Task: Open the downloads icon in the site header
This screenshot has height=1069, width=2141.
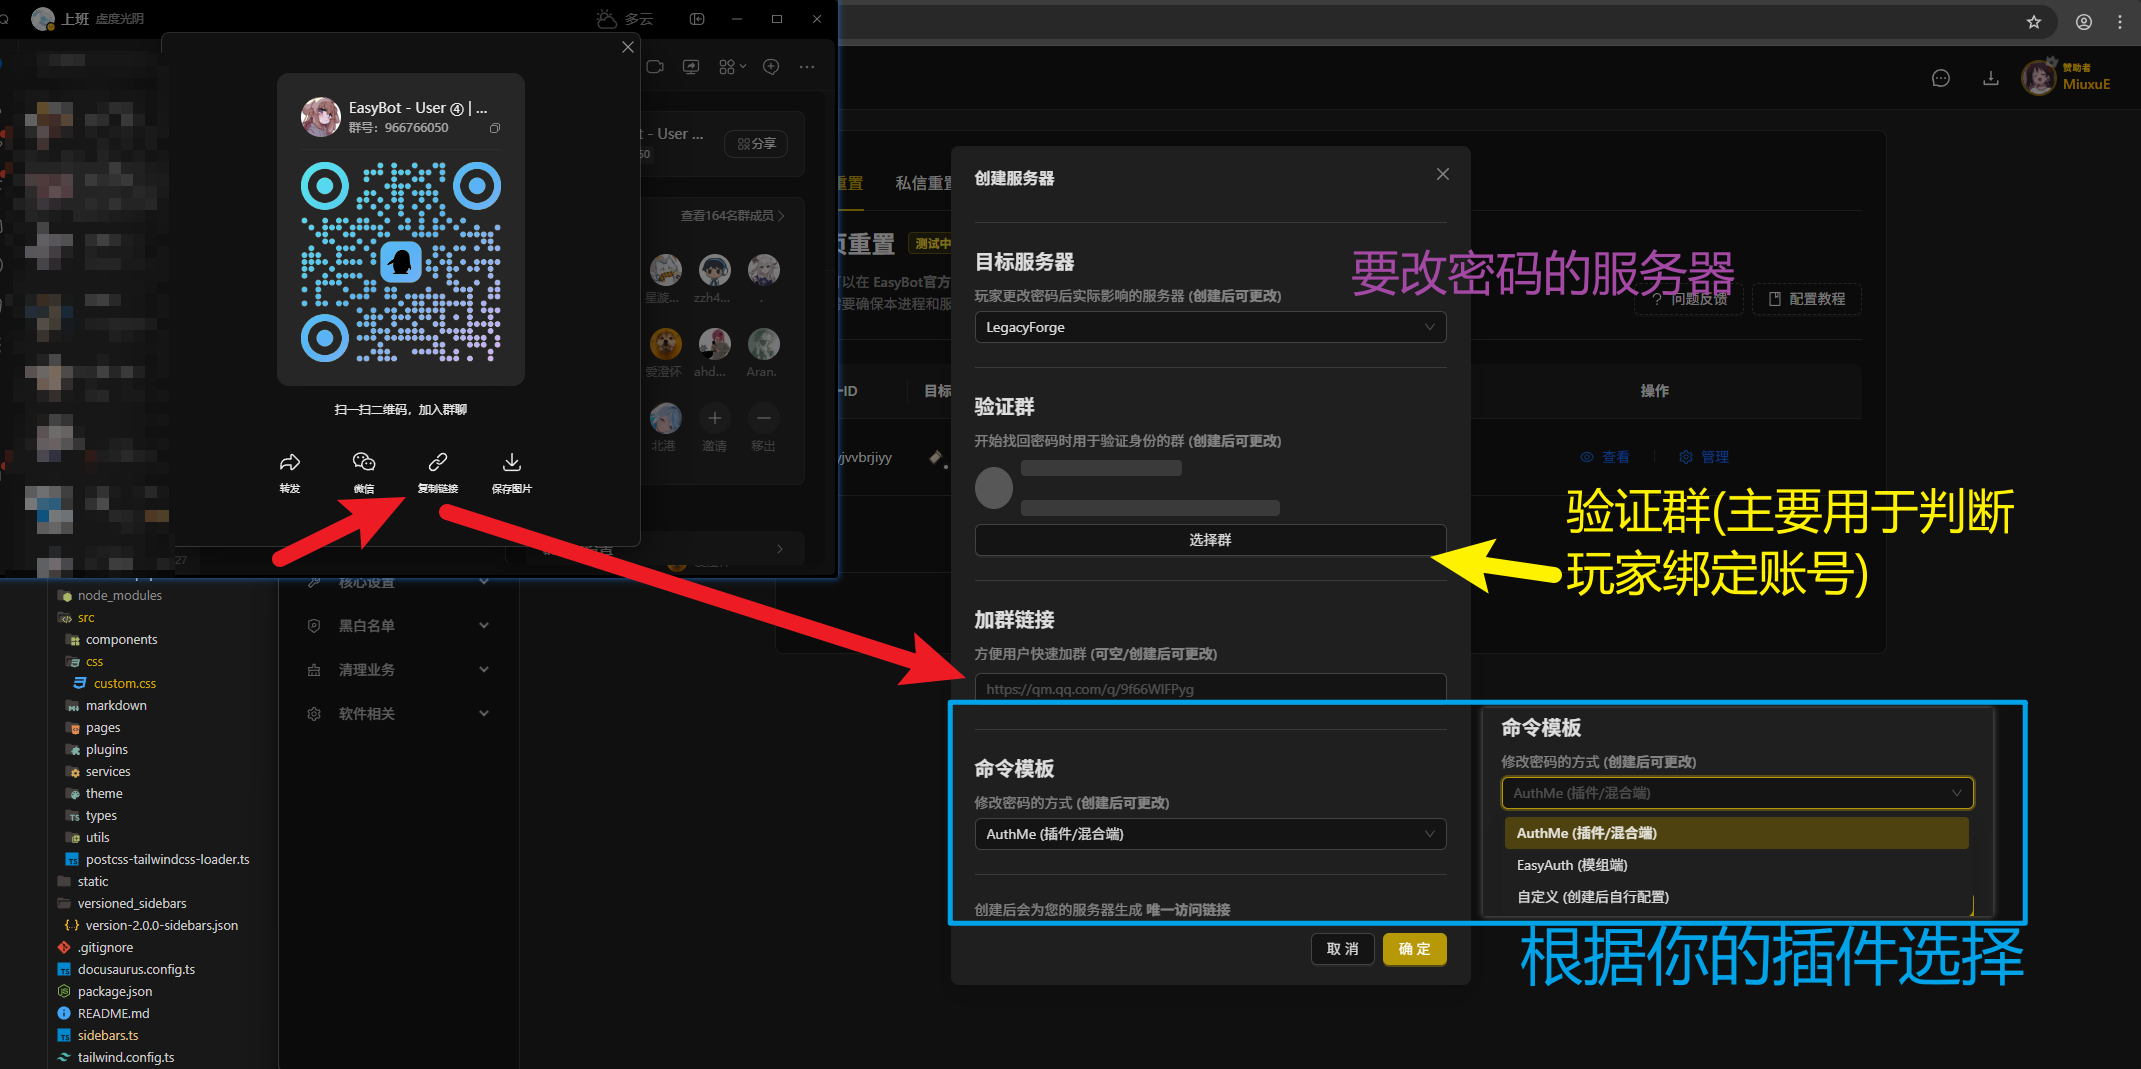Action: [x=1990, y=78]
